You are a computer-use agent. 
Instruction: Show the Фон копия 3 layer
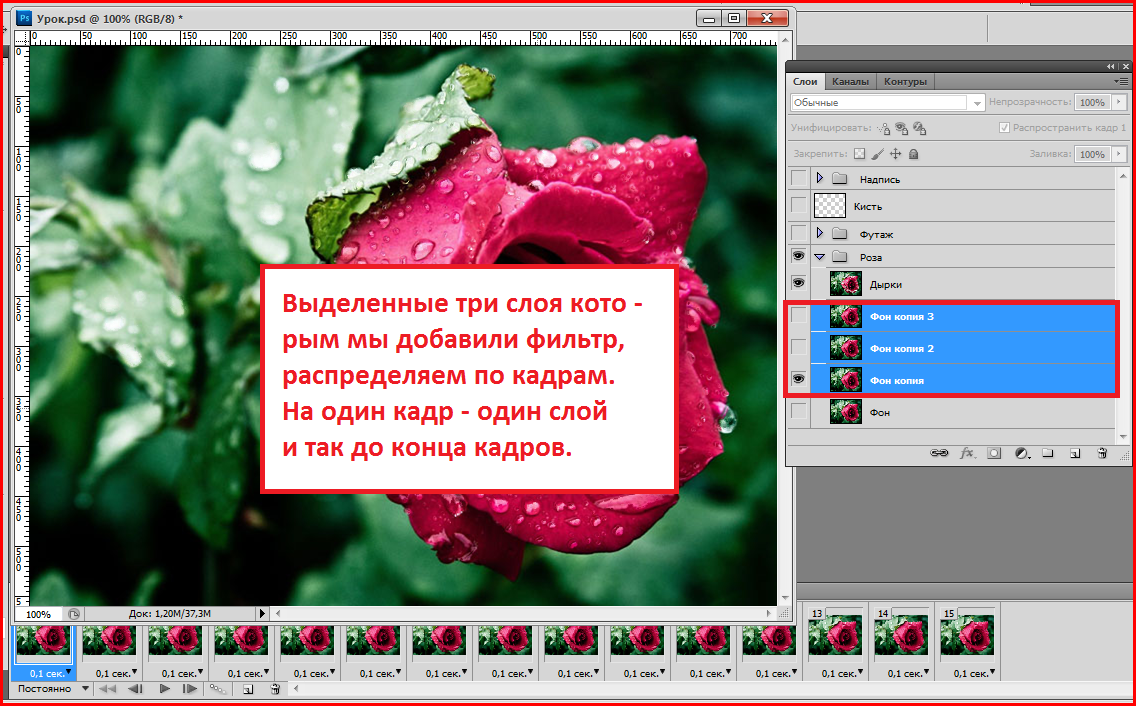pyautogui.click(x=798, y=315)
